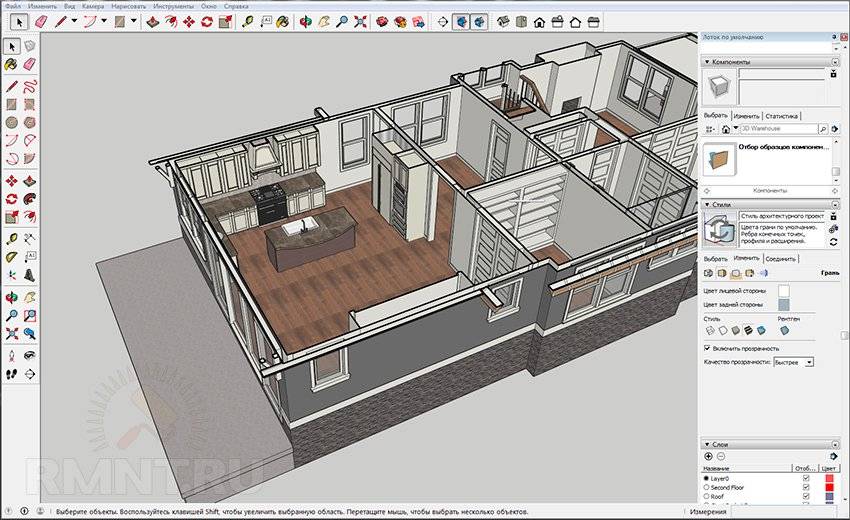Open the 'Камера' menu
Screen dimensions: 850x520
[93, 6]
